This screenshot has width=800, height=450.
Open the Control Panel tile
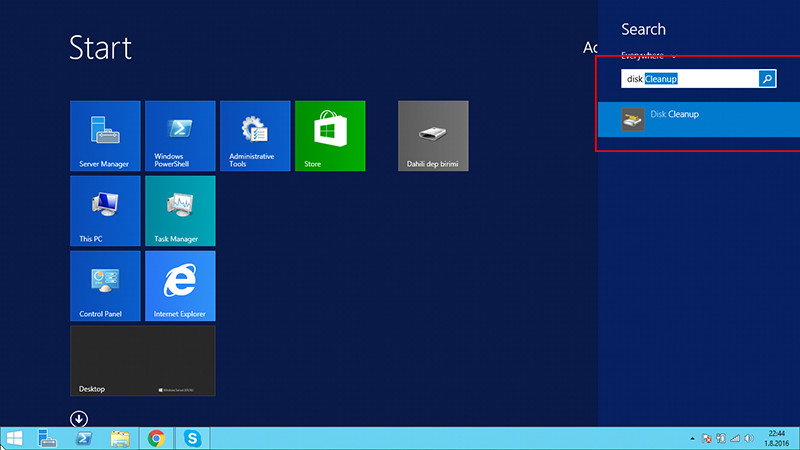tap(105, 286)
